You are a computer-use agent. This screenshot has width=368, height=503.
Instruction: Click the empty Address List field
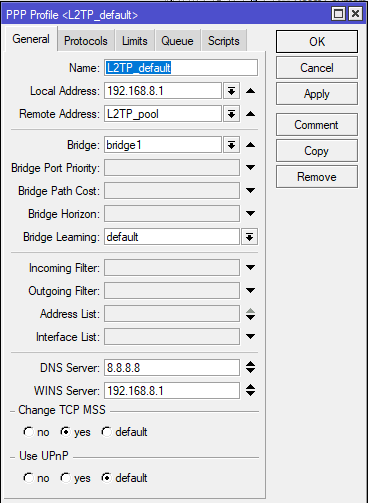(172, 314)
